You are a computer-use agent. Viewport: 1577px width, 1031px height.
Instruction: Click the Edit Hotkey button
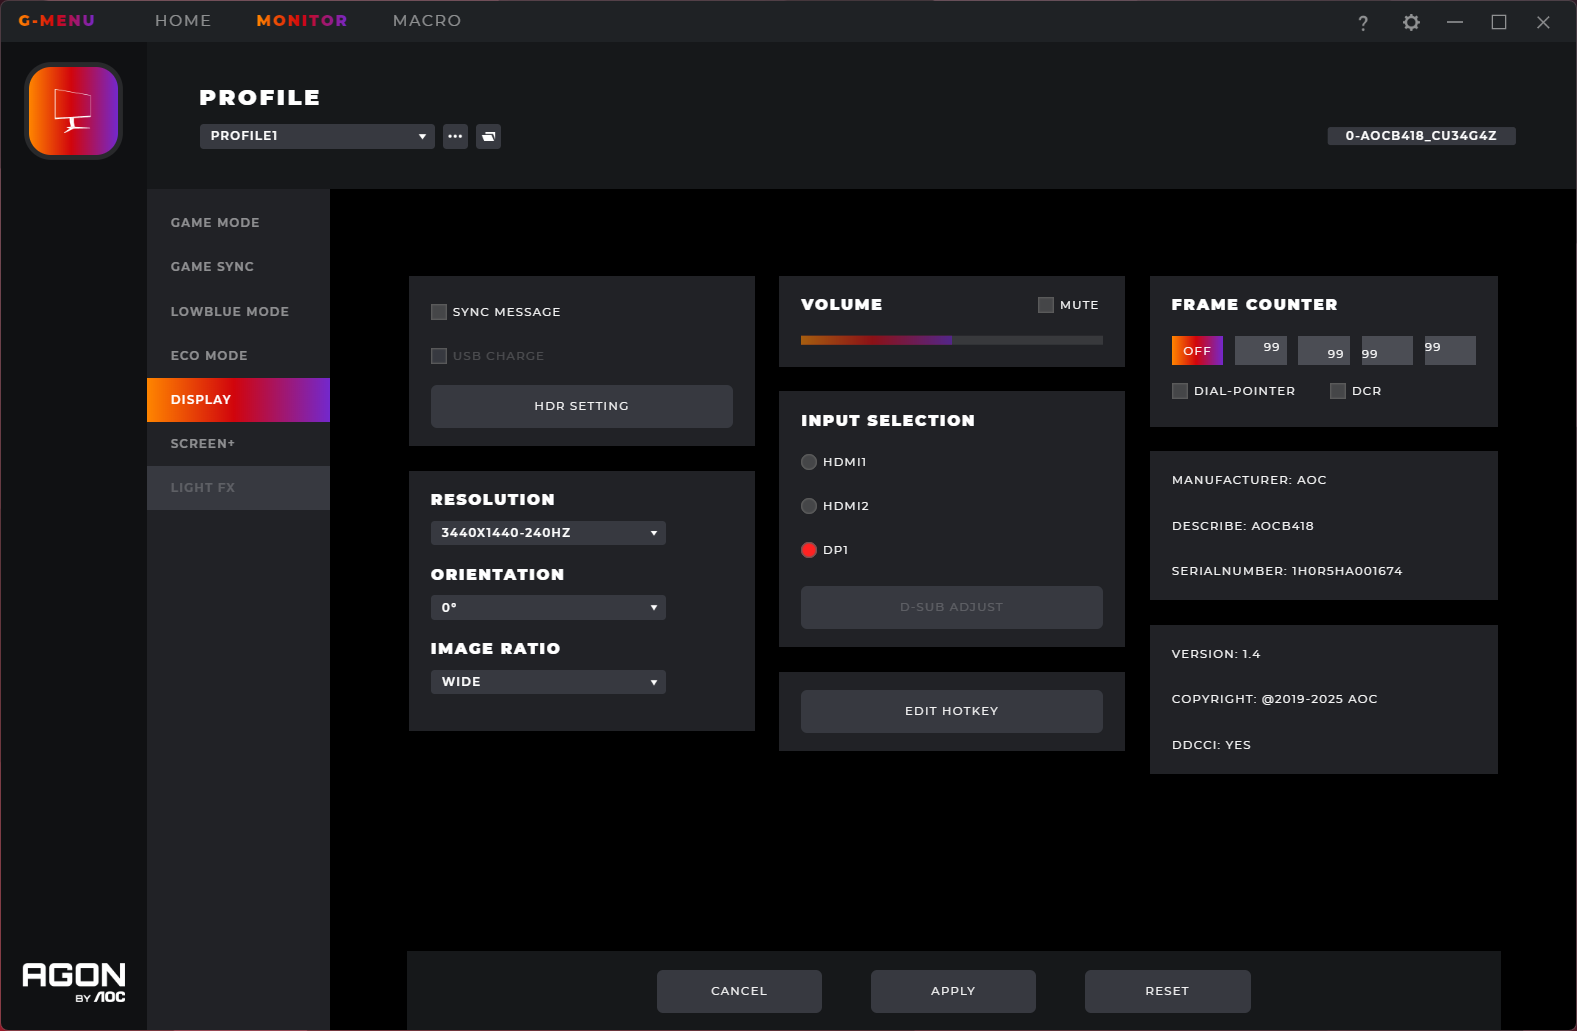pos(952,711)
